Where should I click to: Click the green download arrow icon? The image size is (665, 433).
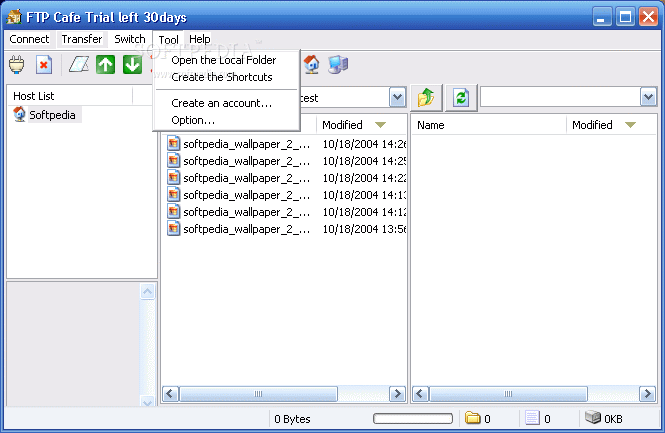pos(132,65)
